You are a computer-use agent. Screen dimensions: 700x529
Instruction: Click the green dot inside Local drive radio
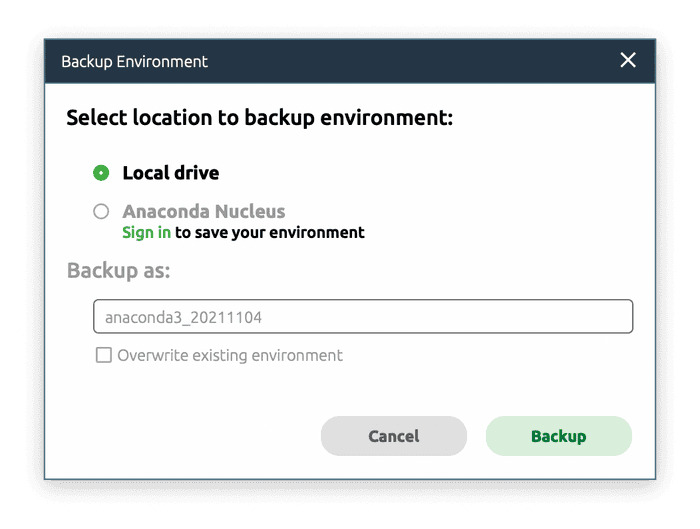pos(101,173)
